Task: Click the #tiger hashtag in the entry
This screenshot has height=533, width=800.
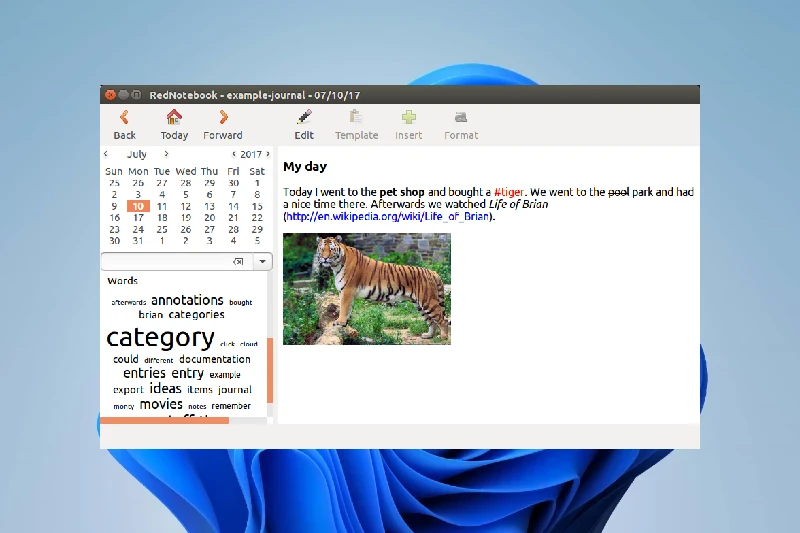Action: [509, 192]
